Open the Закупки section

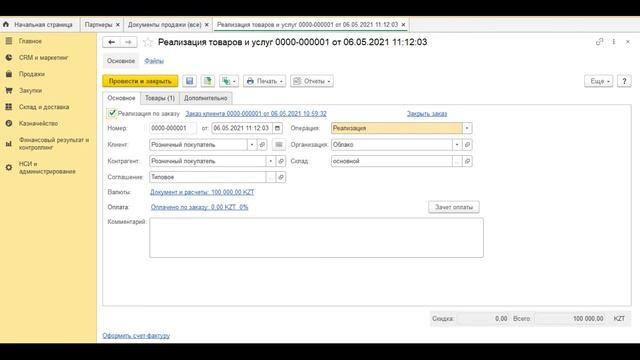point(30,90)
